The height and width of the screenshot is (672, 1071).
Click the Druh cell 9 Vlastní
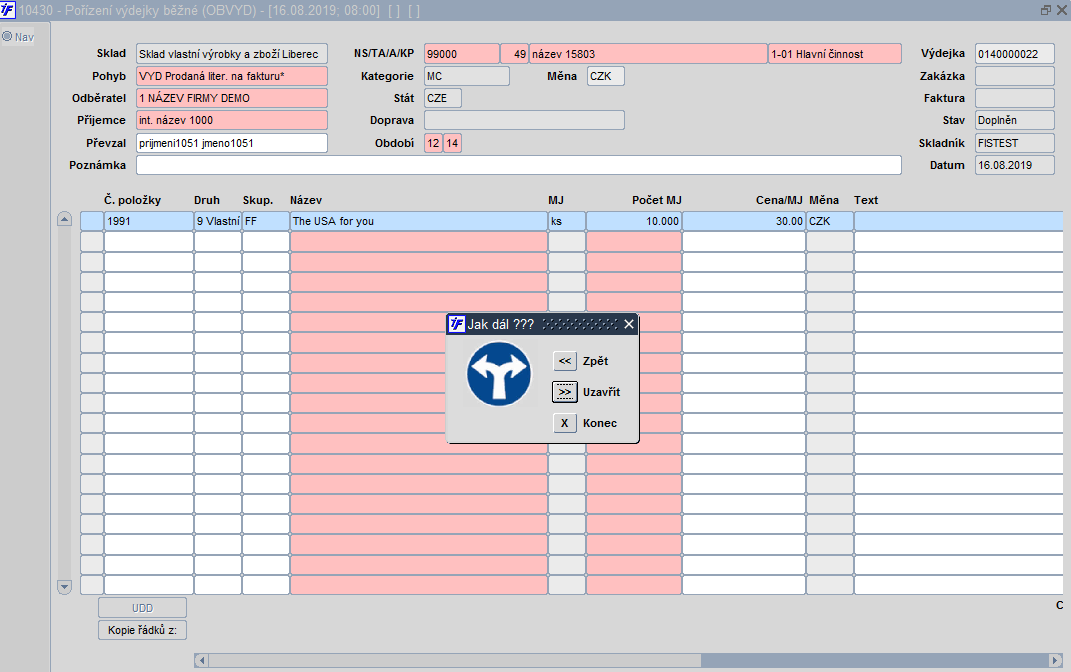[x=218, y=221]
